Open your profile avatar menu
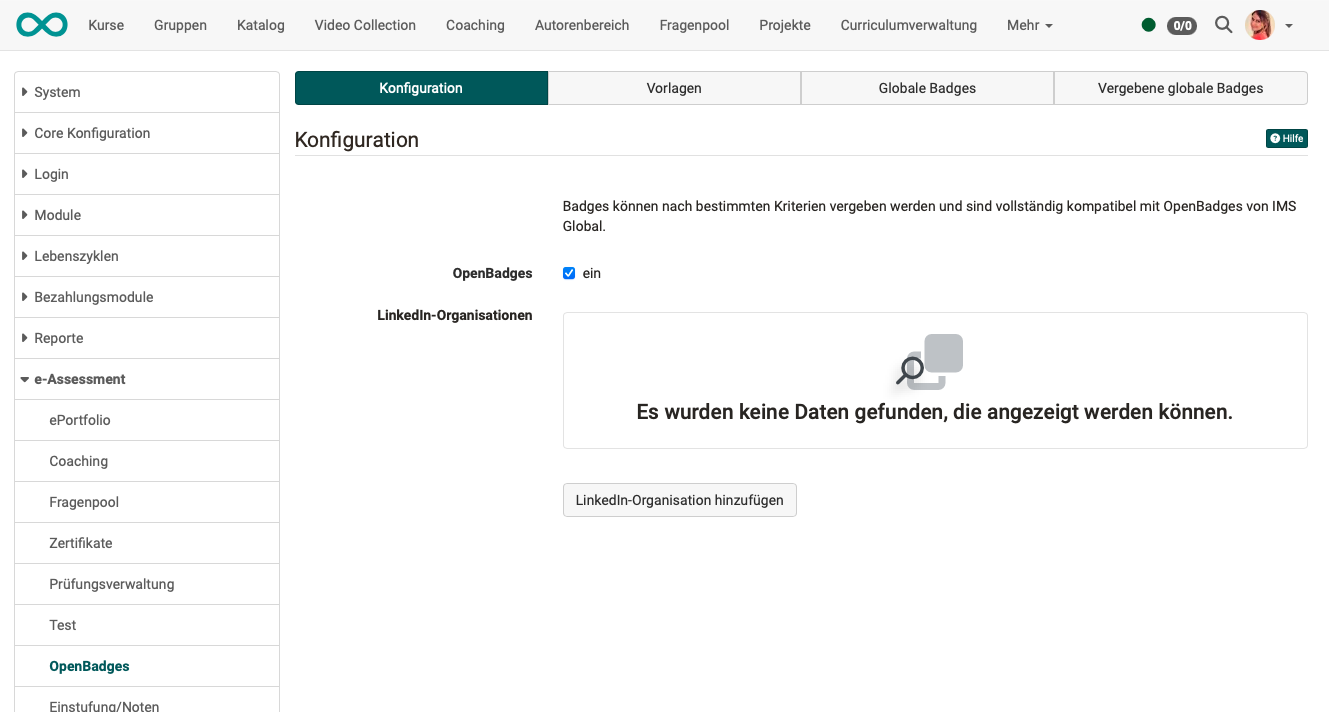The width and height of the screenshot is (1329, 712). click(1259, 25)
